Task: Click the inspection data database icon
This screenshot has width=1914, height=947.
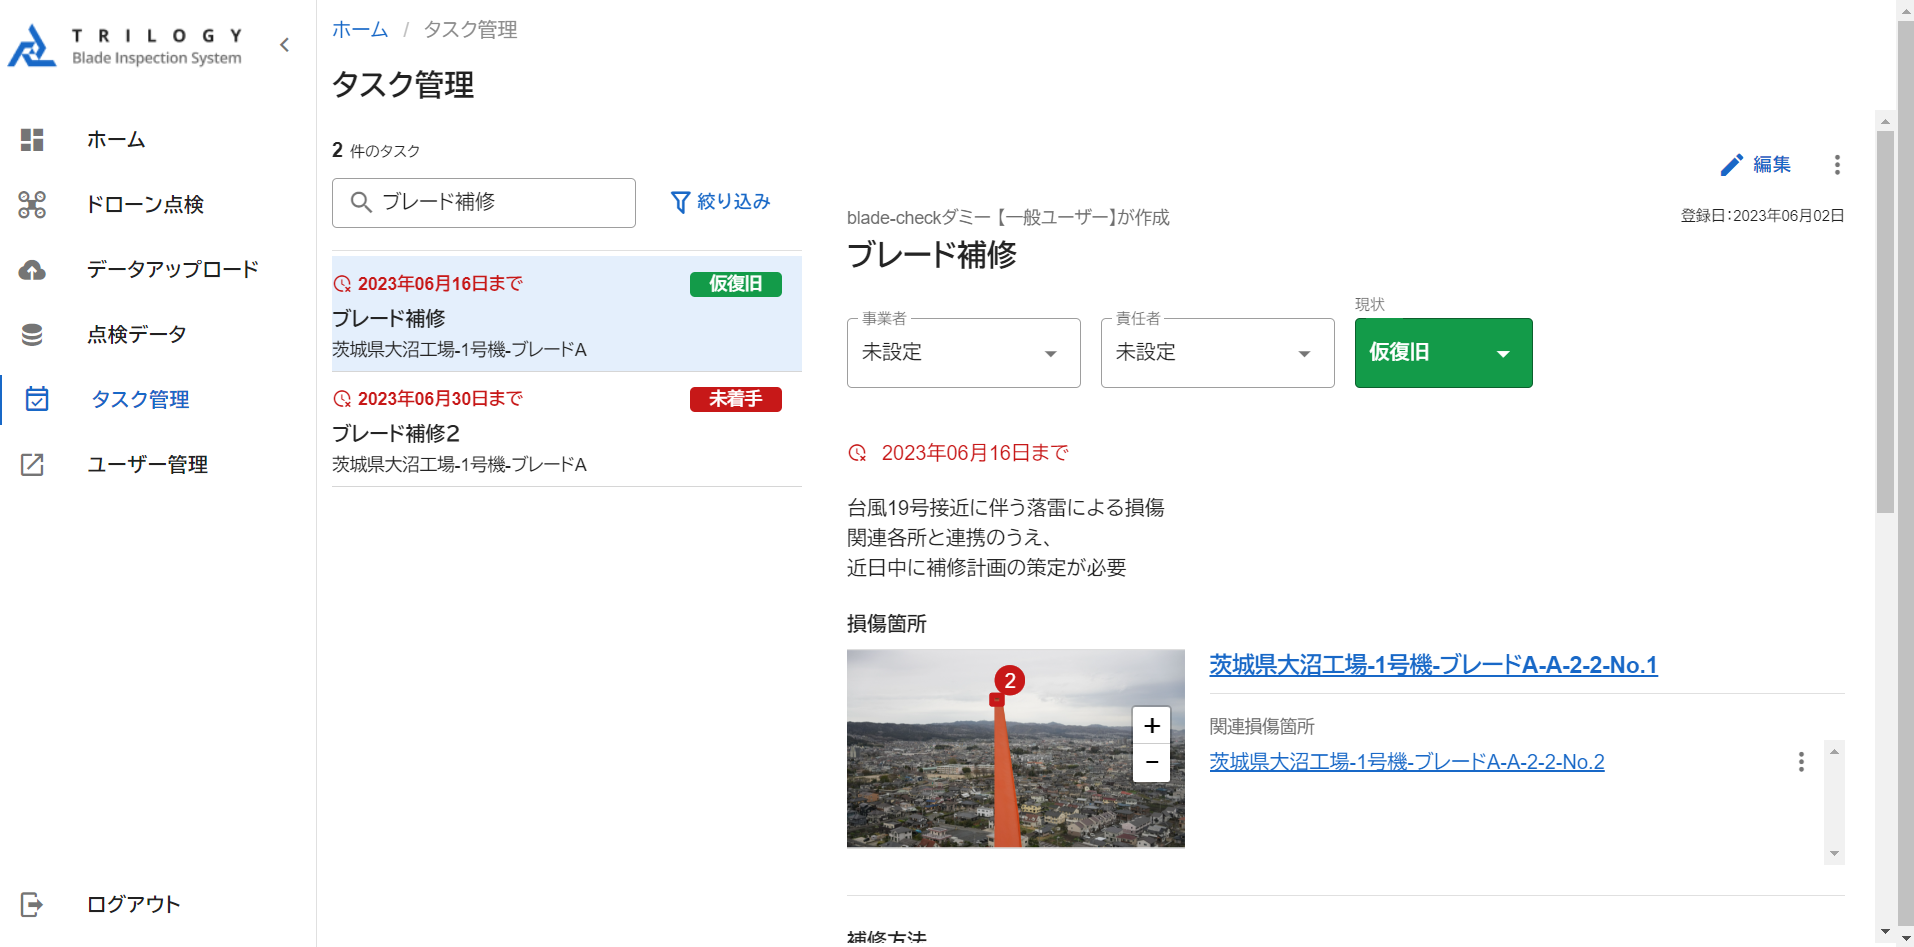Action: (32, 335)
